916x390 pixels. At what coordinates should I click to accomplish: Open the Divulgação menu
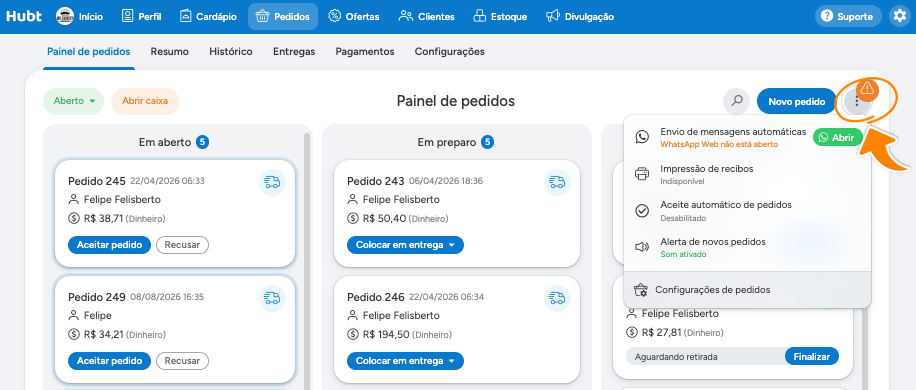tap(580, 16)
